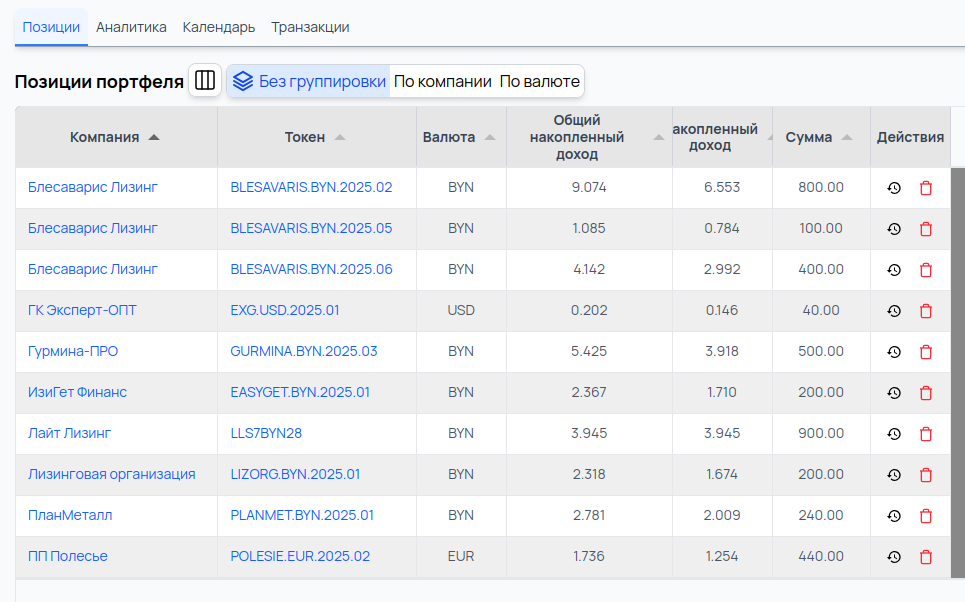Open the 'Транзакции' tab

pyautogui.click(x=310, y=27)
